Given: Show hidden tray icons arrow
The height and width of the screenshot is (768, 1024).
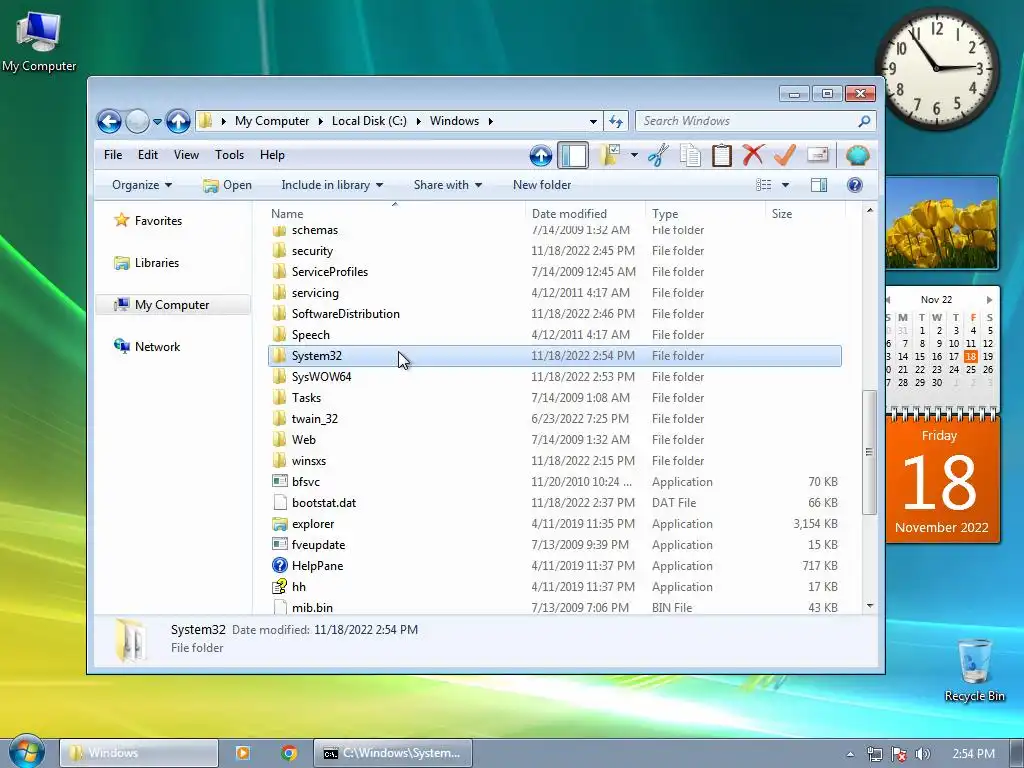Looking at the screenshot, I should coord(850,754).
